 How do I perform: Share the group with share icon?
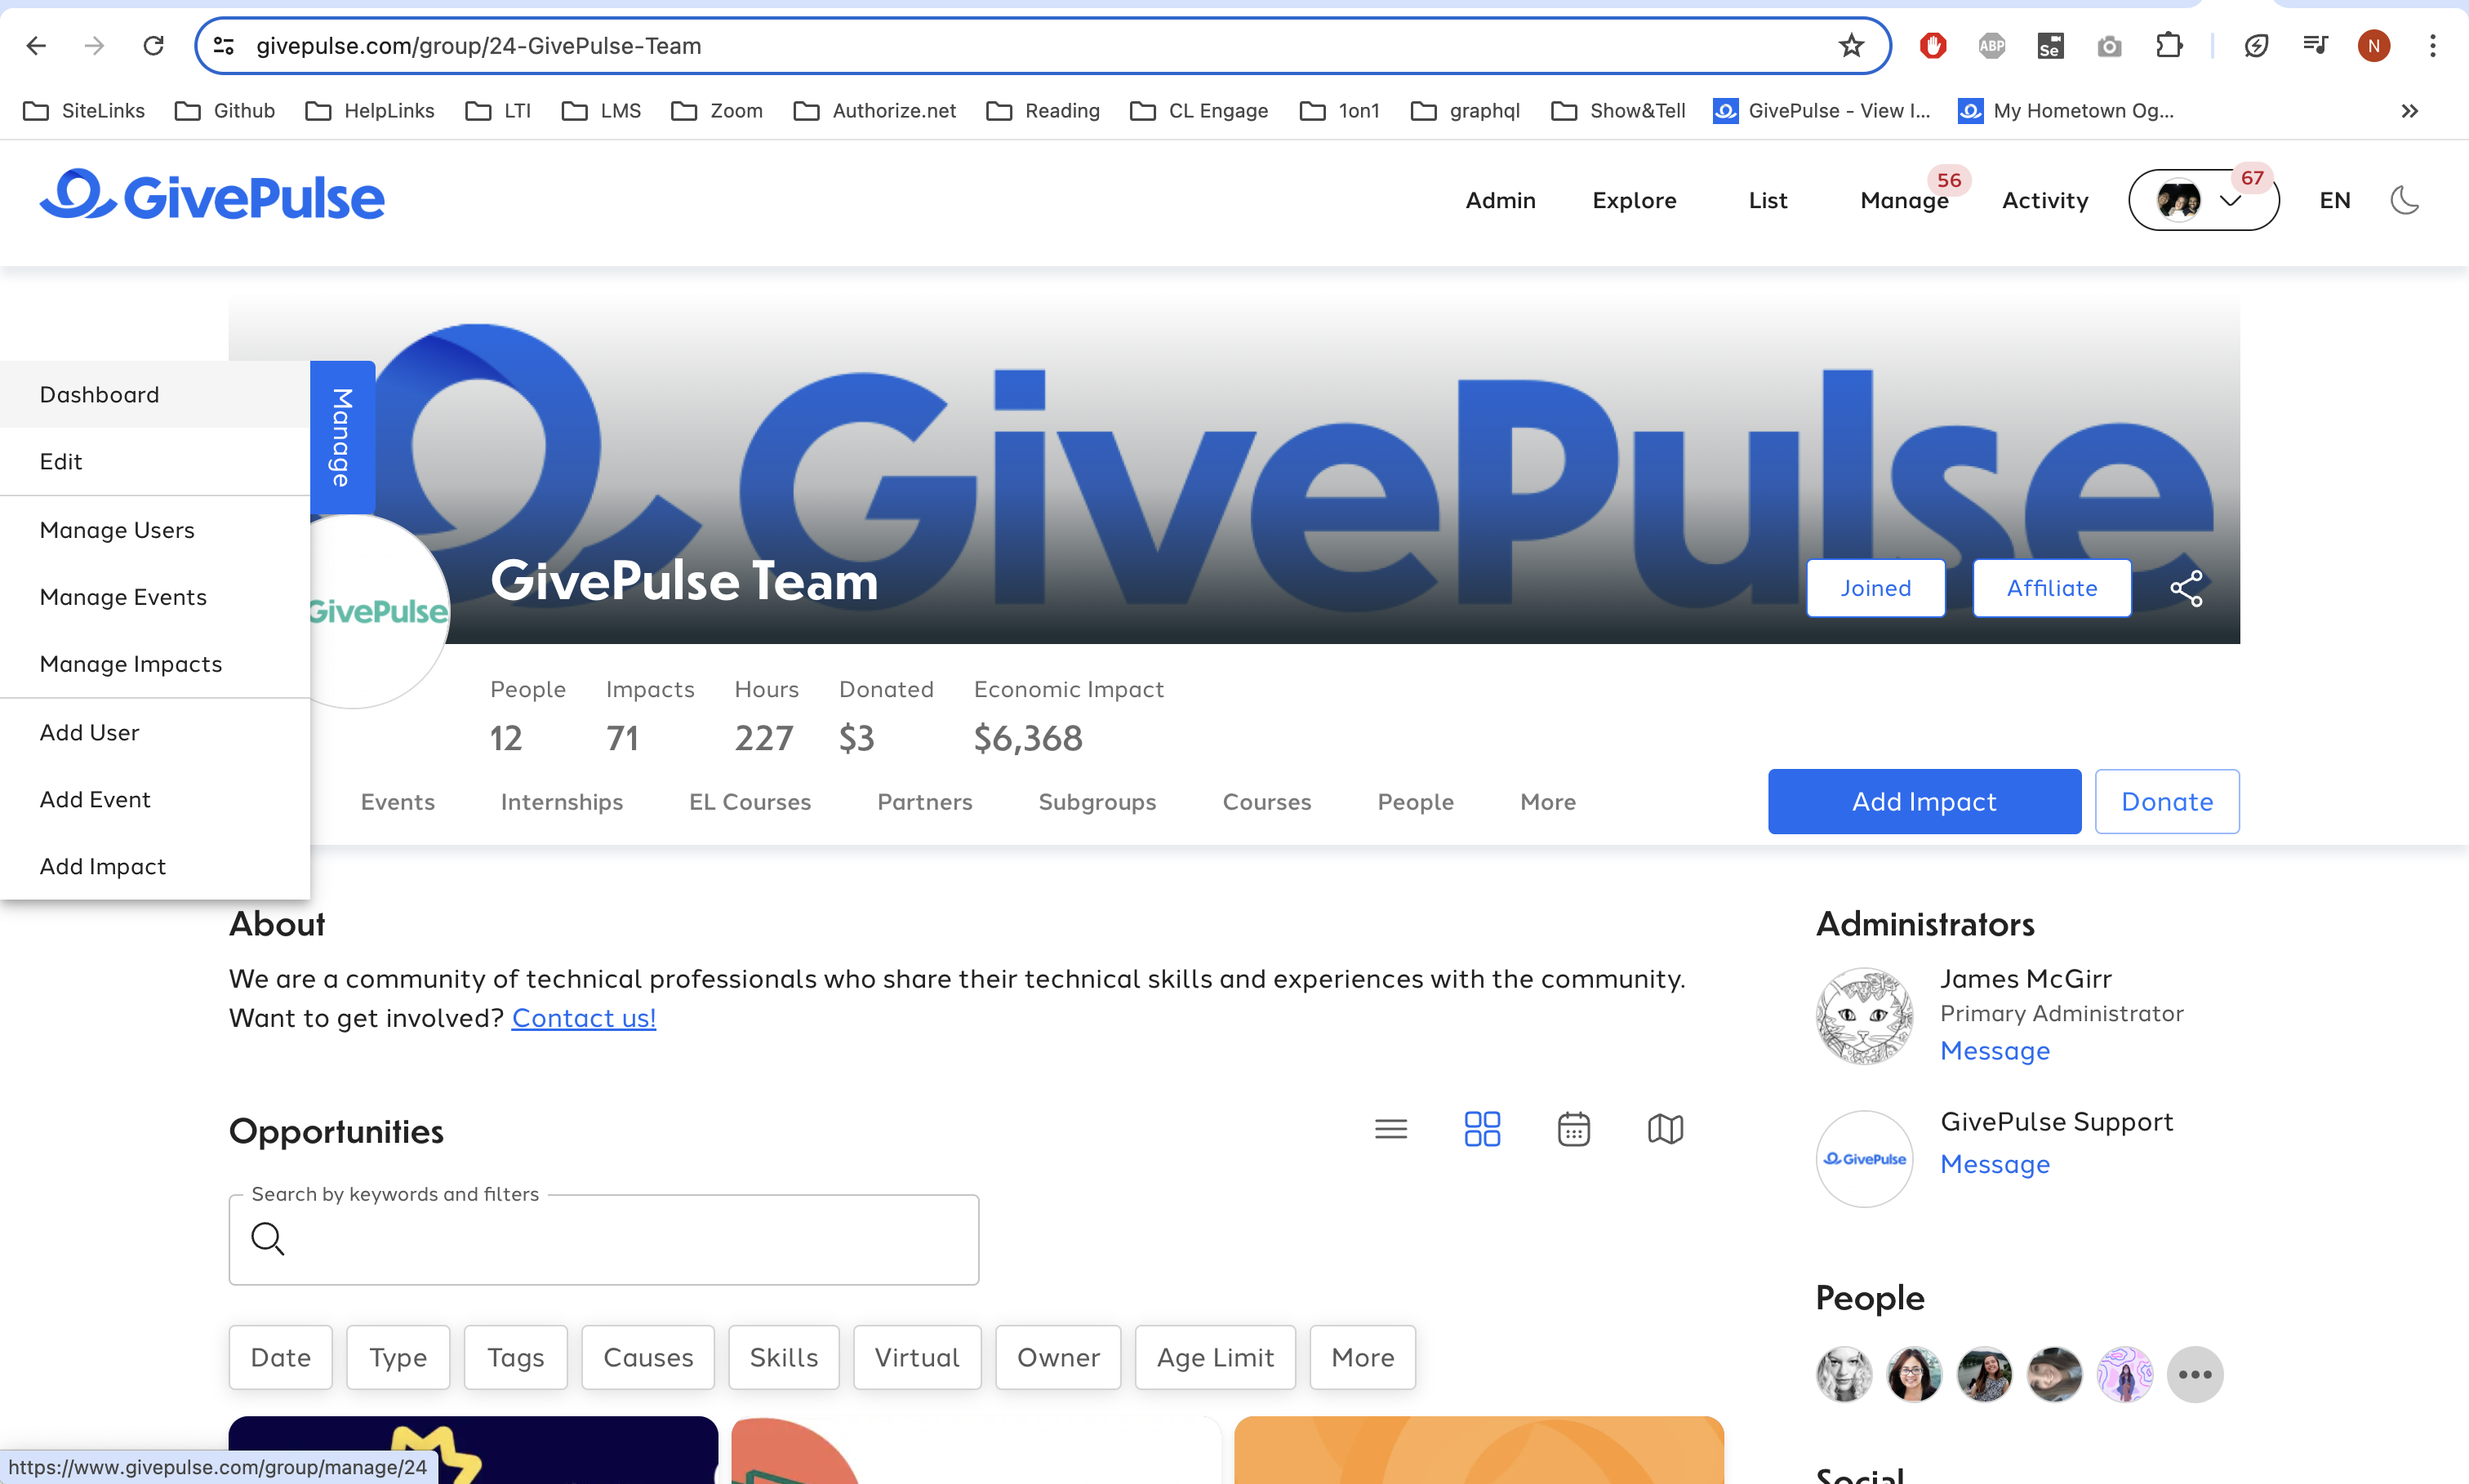coord(2186,588)
